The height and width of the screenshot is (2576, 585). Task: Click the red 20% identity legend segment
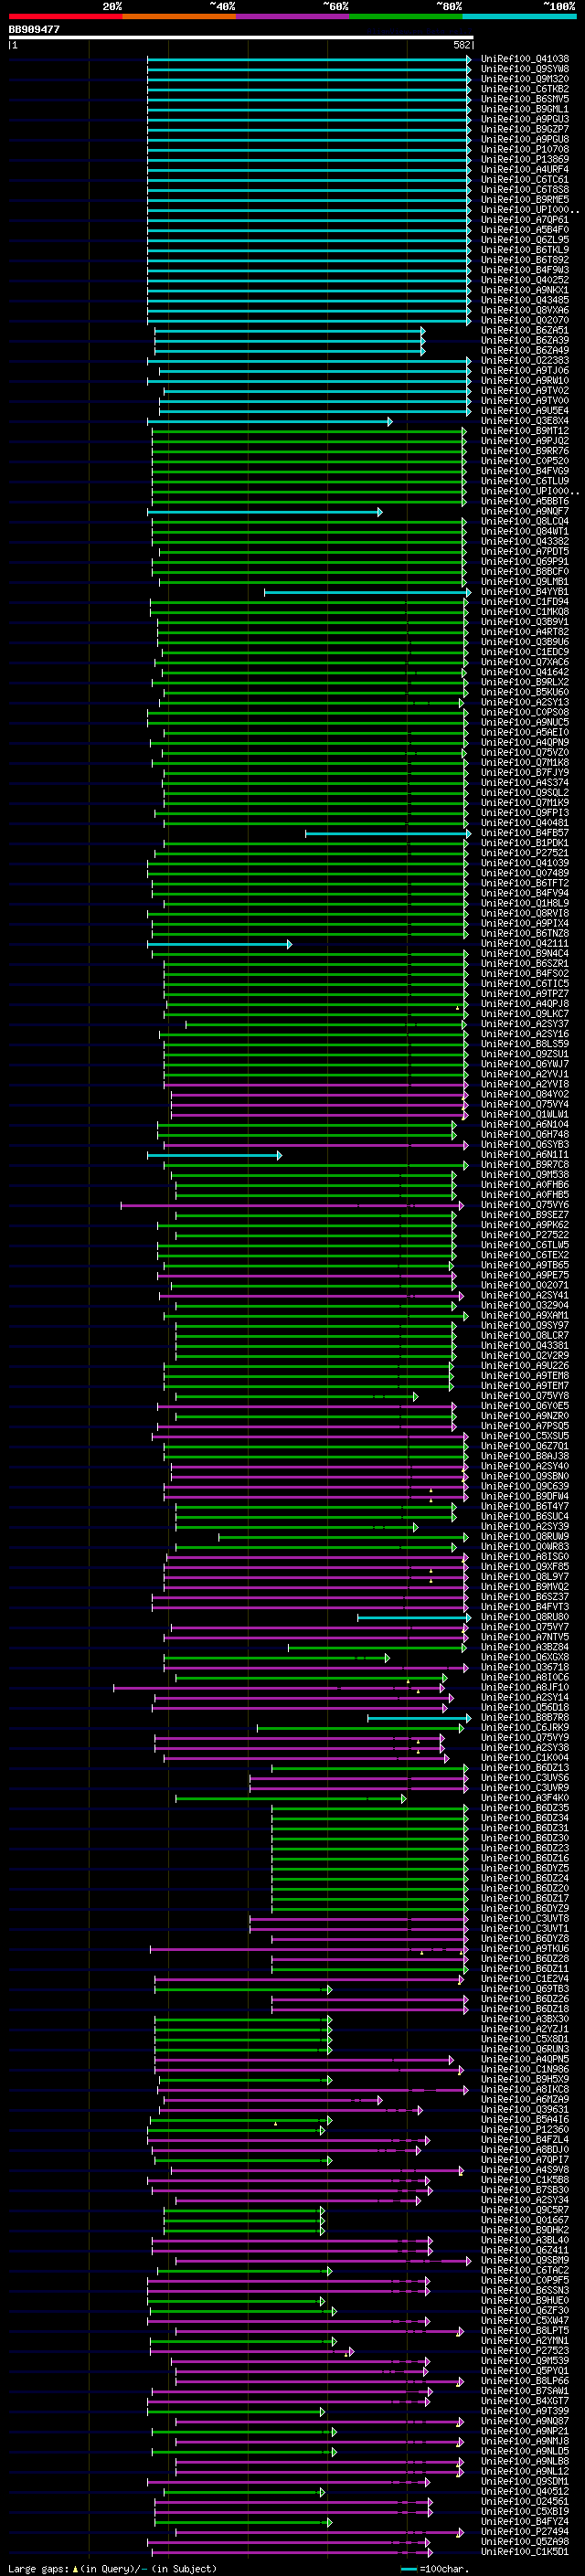65,16
